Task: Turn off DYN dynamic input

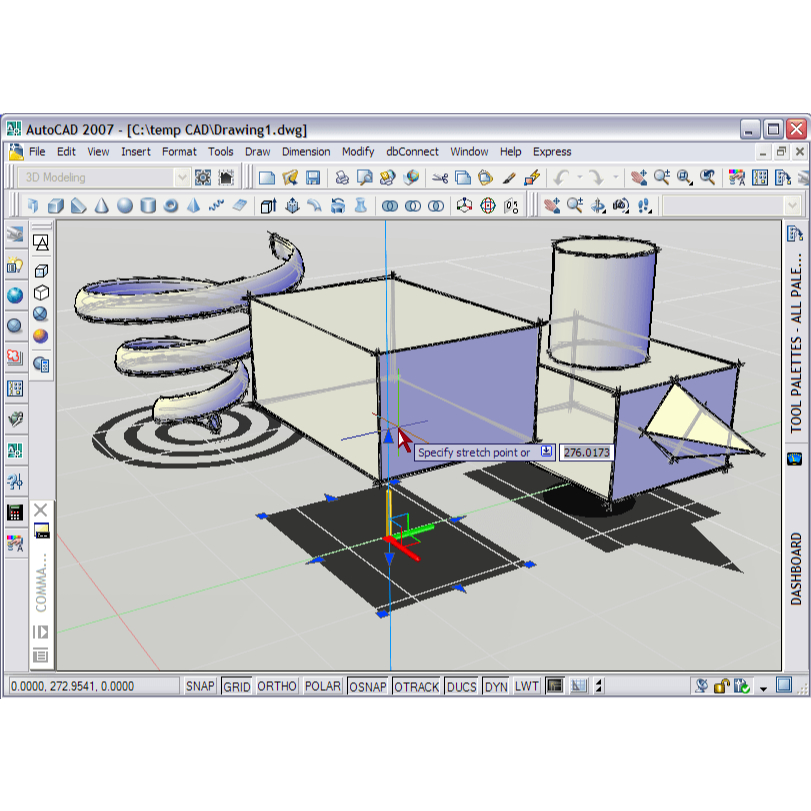Action: (495, 686)
